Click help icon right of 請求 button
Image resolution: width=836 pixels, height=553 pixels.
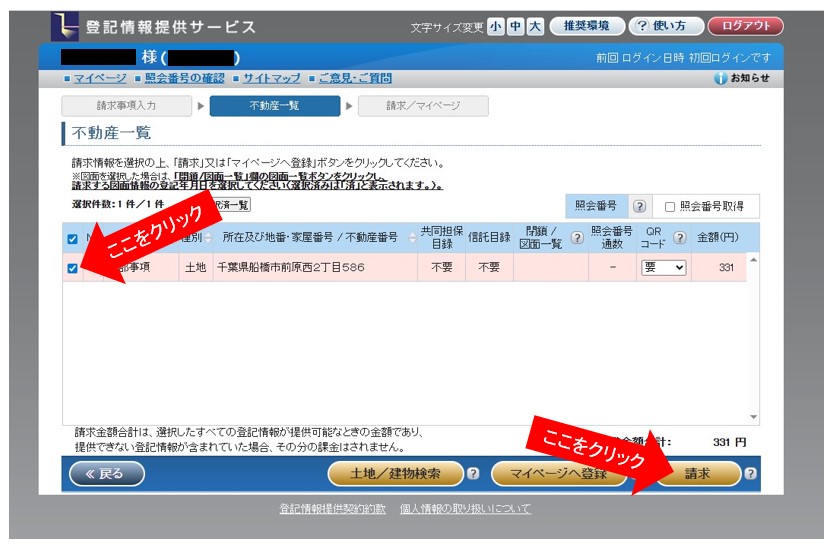(x=750, y=474)
